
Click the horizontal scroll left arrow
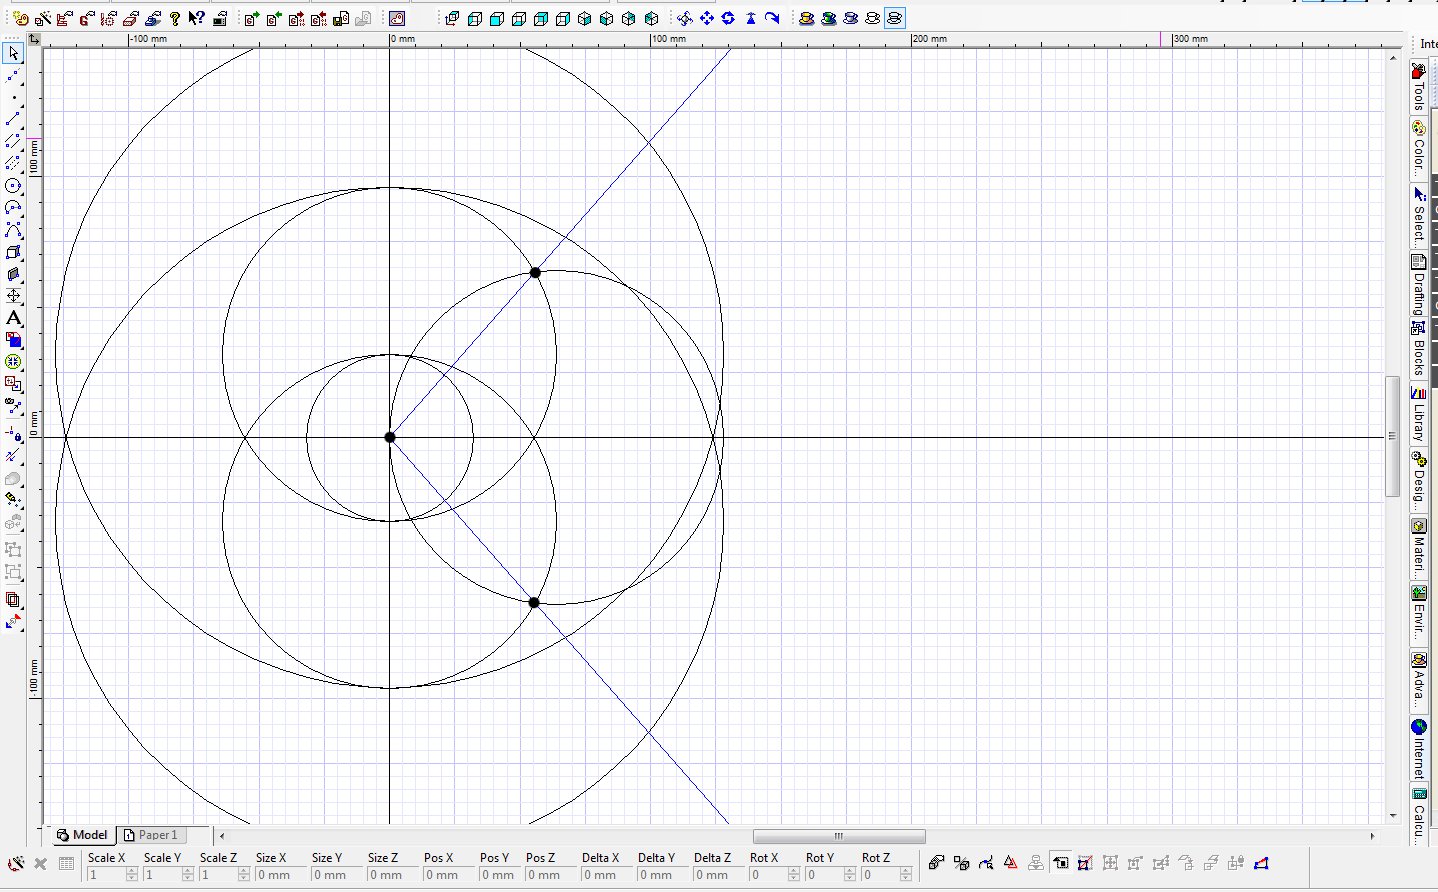tap(222, 835)
